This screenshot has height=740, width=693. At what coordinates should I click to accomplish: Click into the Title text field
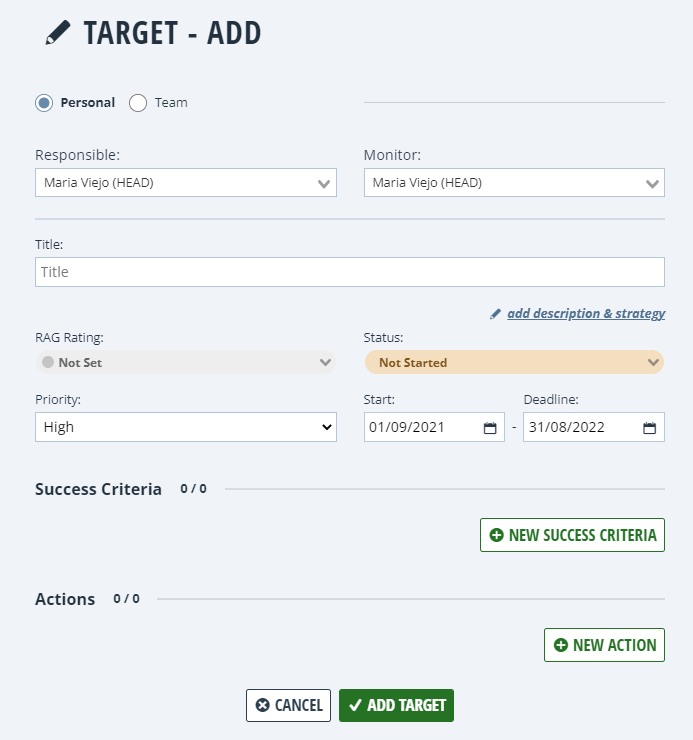[x=350, y=272]
